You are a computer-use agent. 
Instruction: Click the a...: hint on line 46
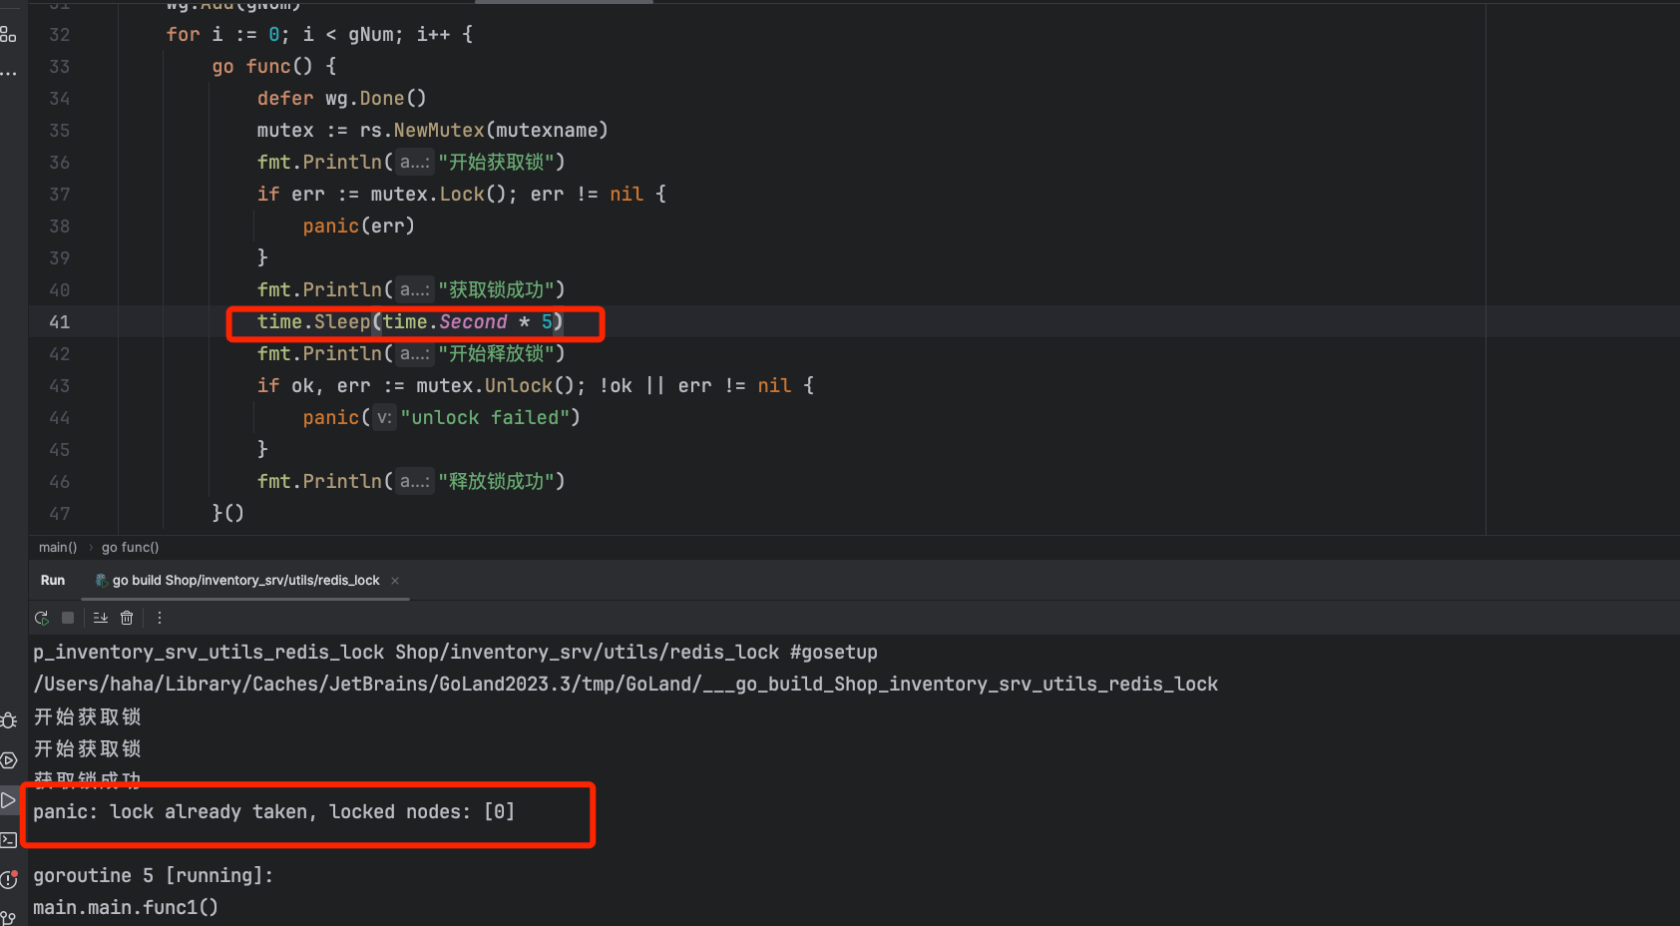(414, 482)
